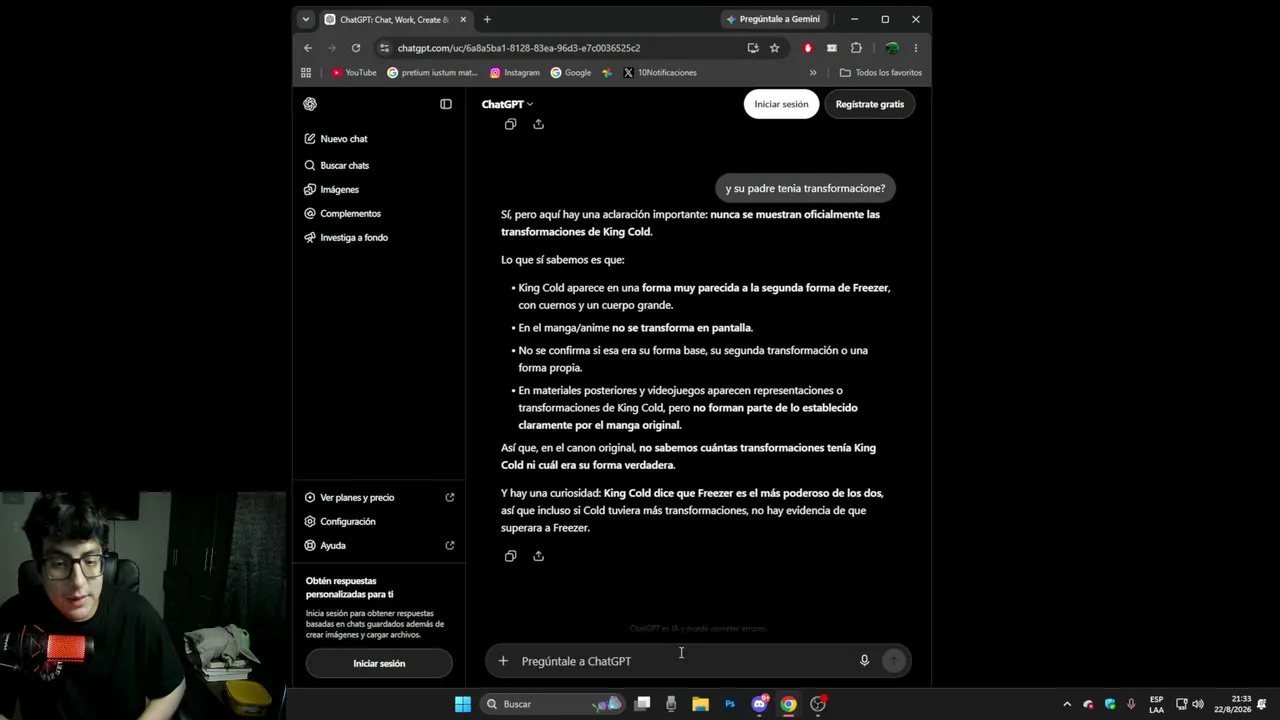Open Buscar chats in sidebar
Image resolution: width=1280 pixels, height=720 pixels.
[x=379, y=165]
